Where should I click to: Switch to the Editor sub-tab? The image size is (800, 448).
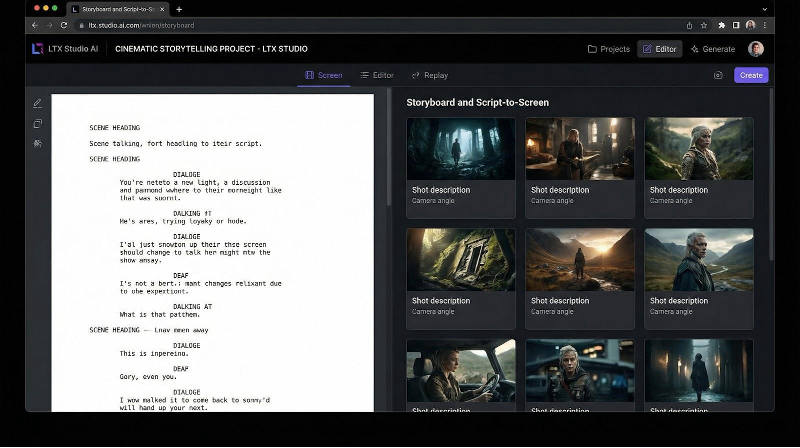tap(376, 75)
